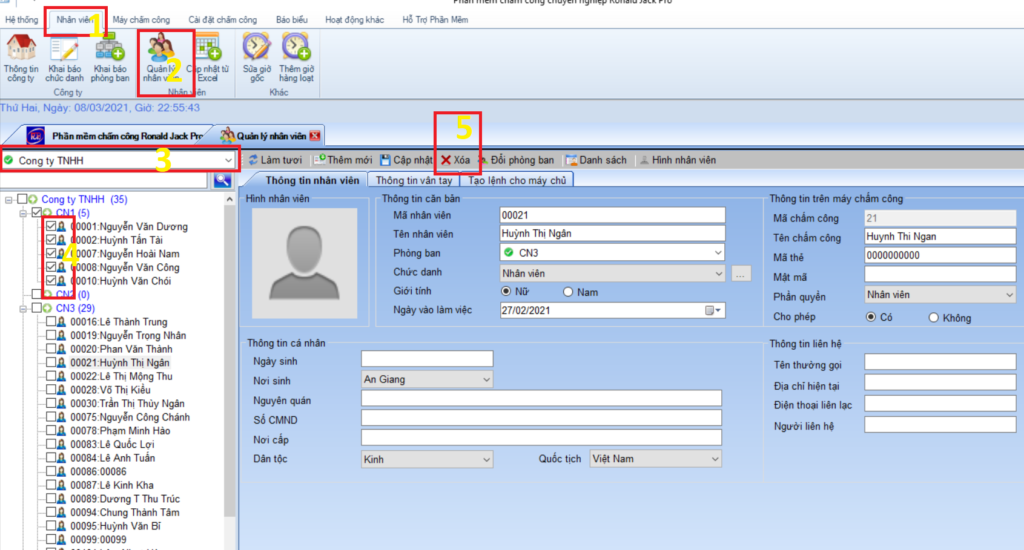This screenshot has height=550, width=1024.
Task: Open the Cài đặt chấm công menu
Action: (223, 20)
